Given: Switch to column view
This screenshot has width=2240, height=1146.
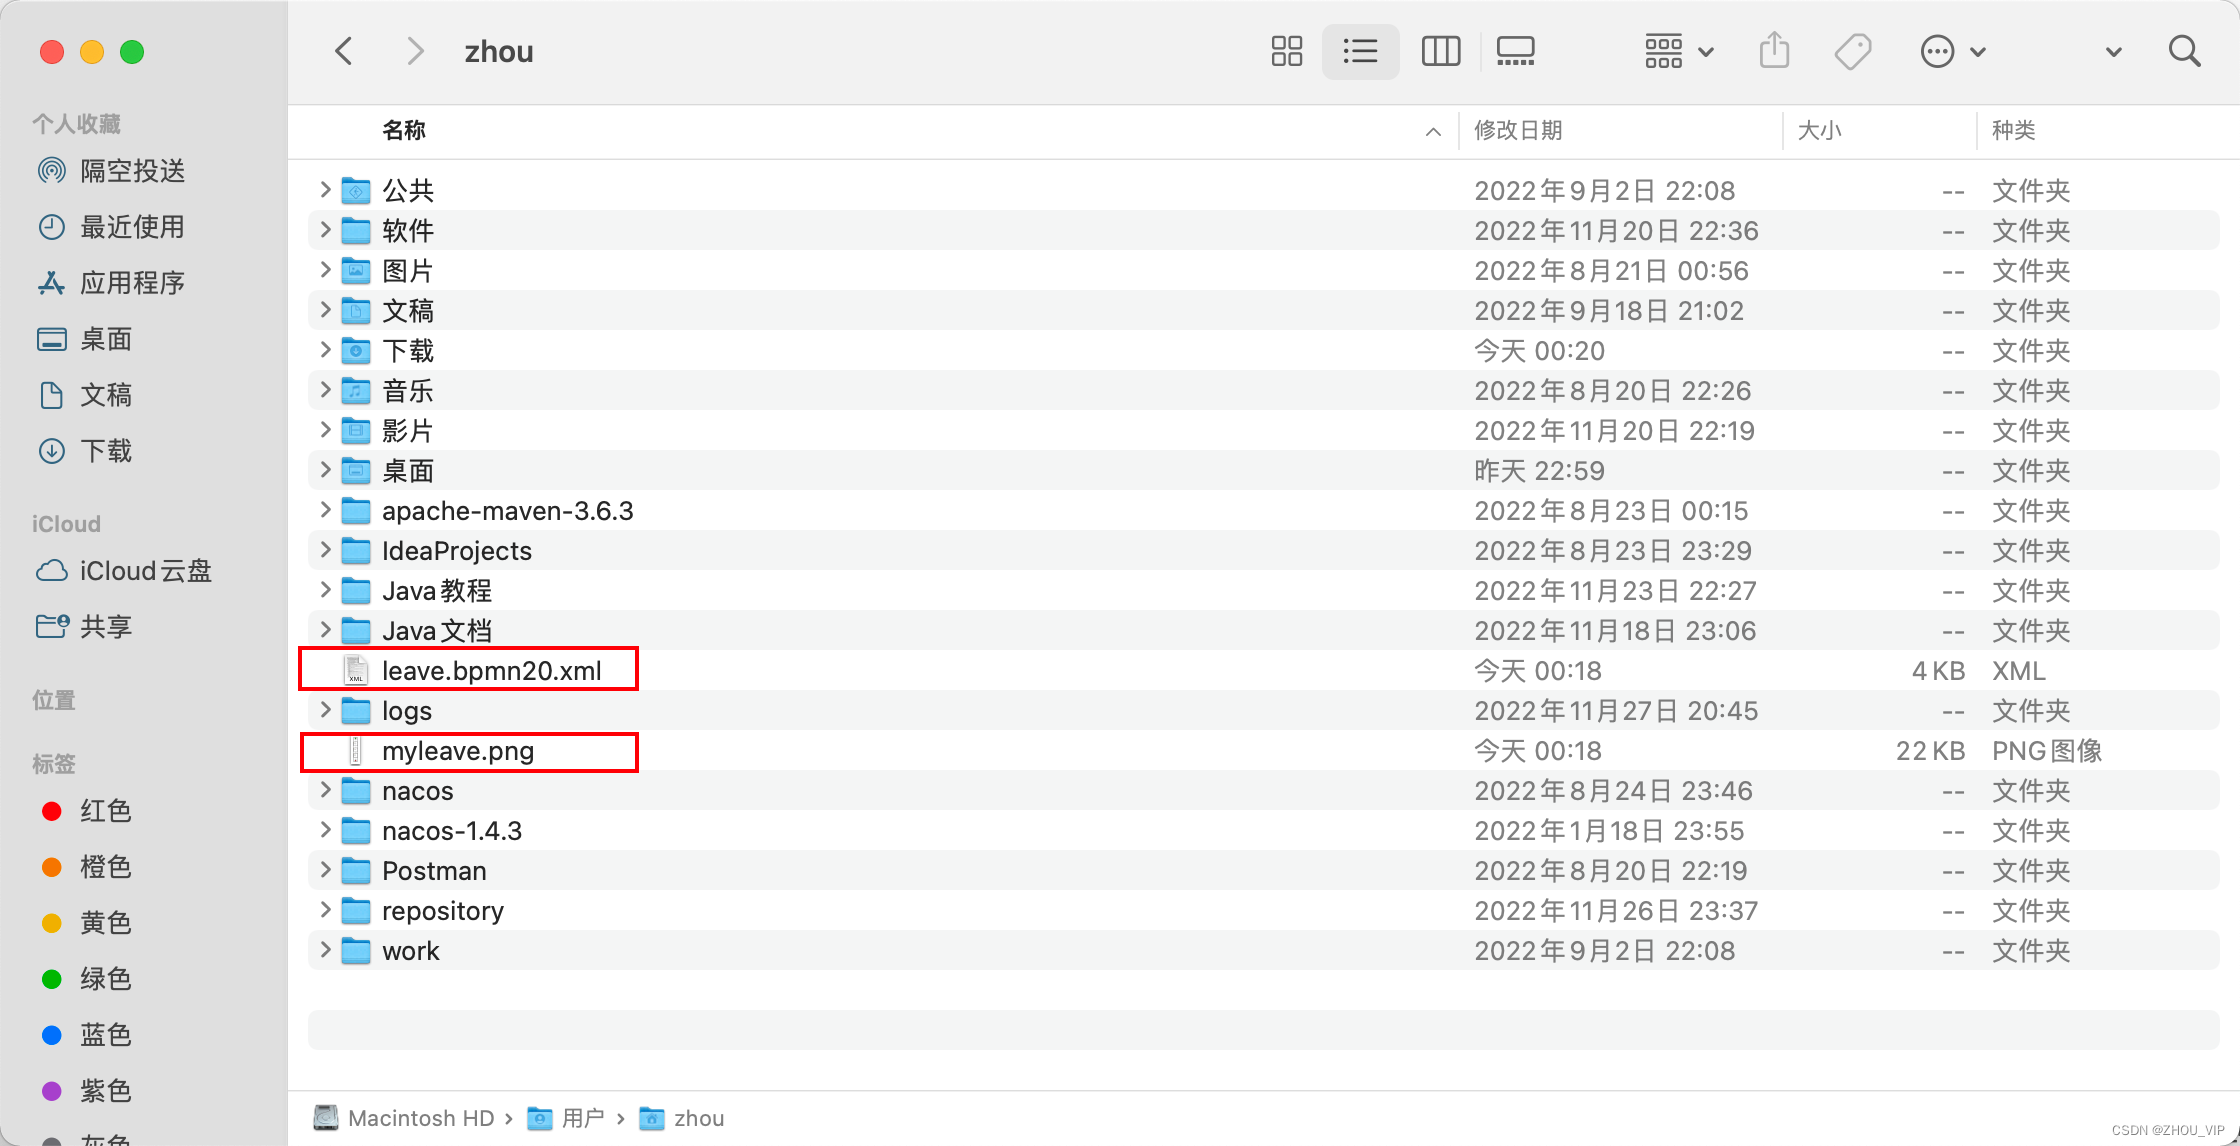Looking at the screenshot, I should 1440,51.
